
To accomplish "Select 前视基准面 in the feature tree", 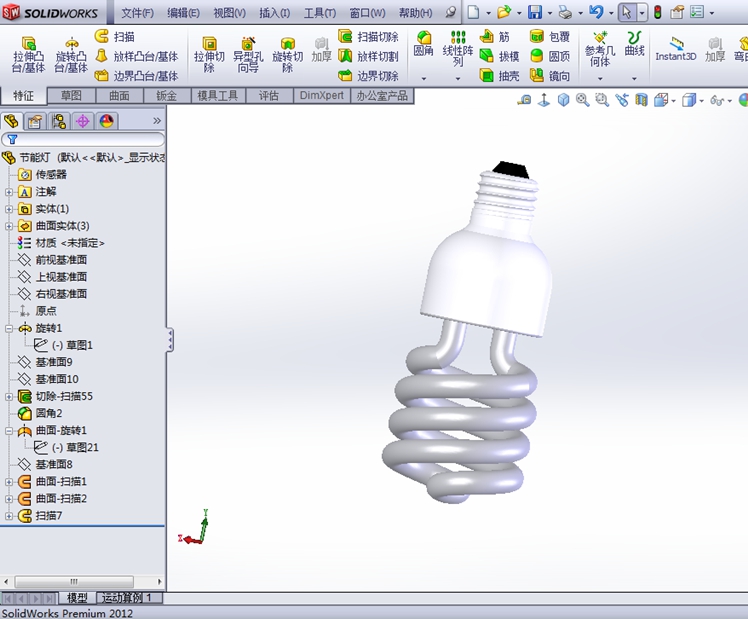I will click(x=61, y=260).
